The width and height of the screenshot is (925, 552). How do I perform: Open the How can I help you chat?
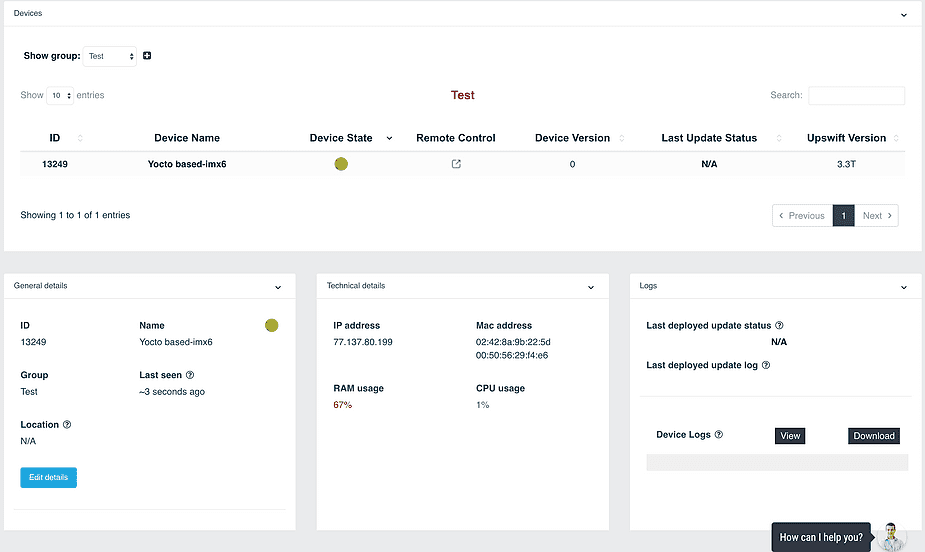(x=821, y=537)
